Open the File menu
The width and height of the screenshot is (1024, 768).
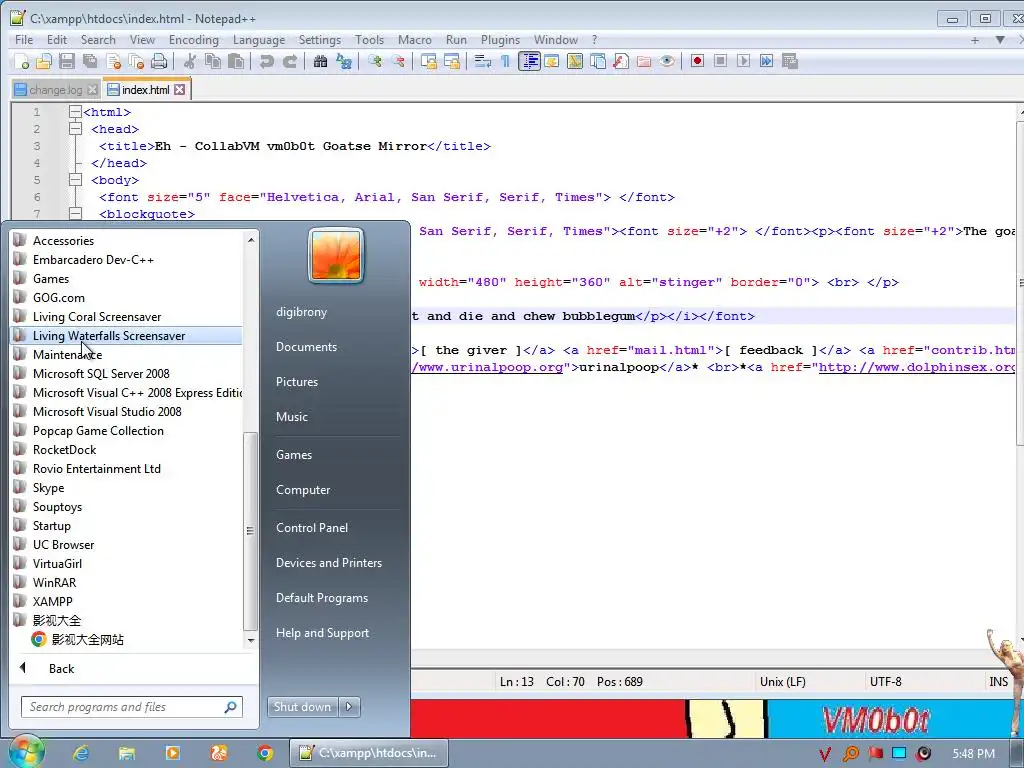[24, 40]
